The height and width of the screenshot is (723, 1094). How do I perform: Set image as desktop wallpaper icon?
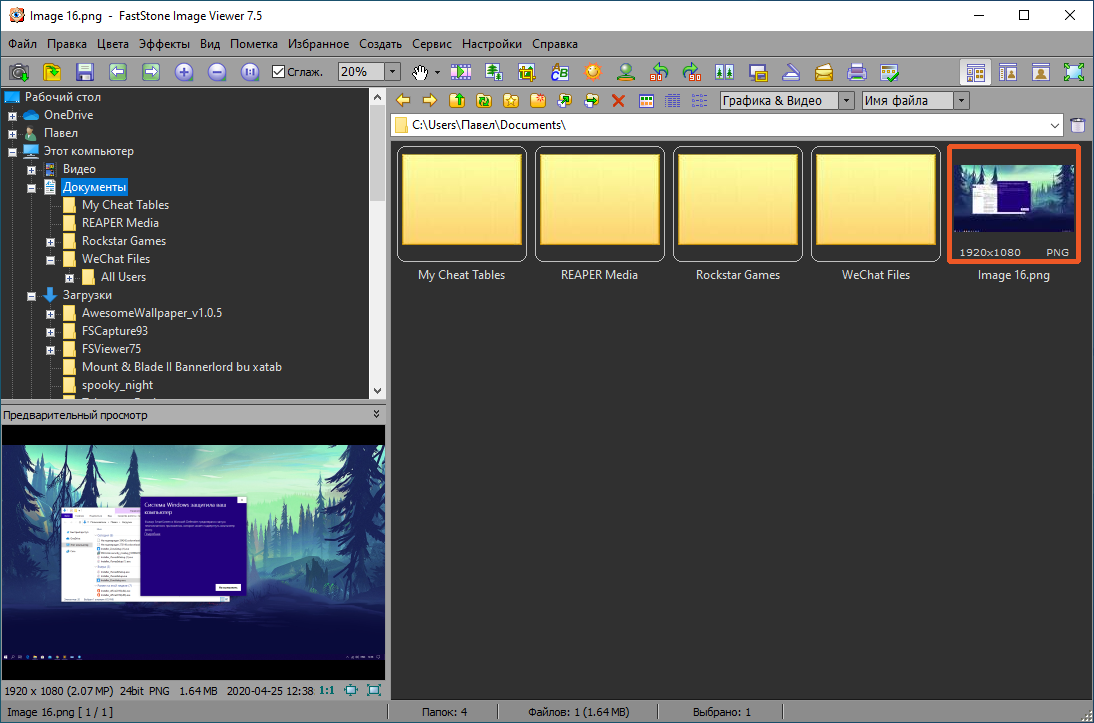point(758,72)
